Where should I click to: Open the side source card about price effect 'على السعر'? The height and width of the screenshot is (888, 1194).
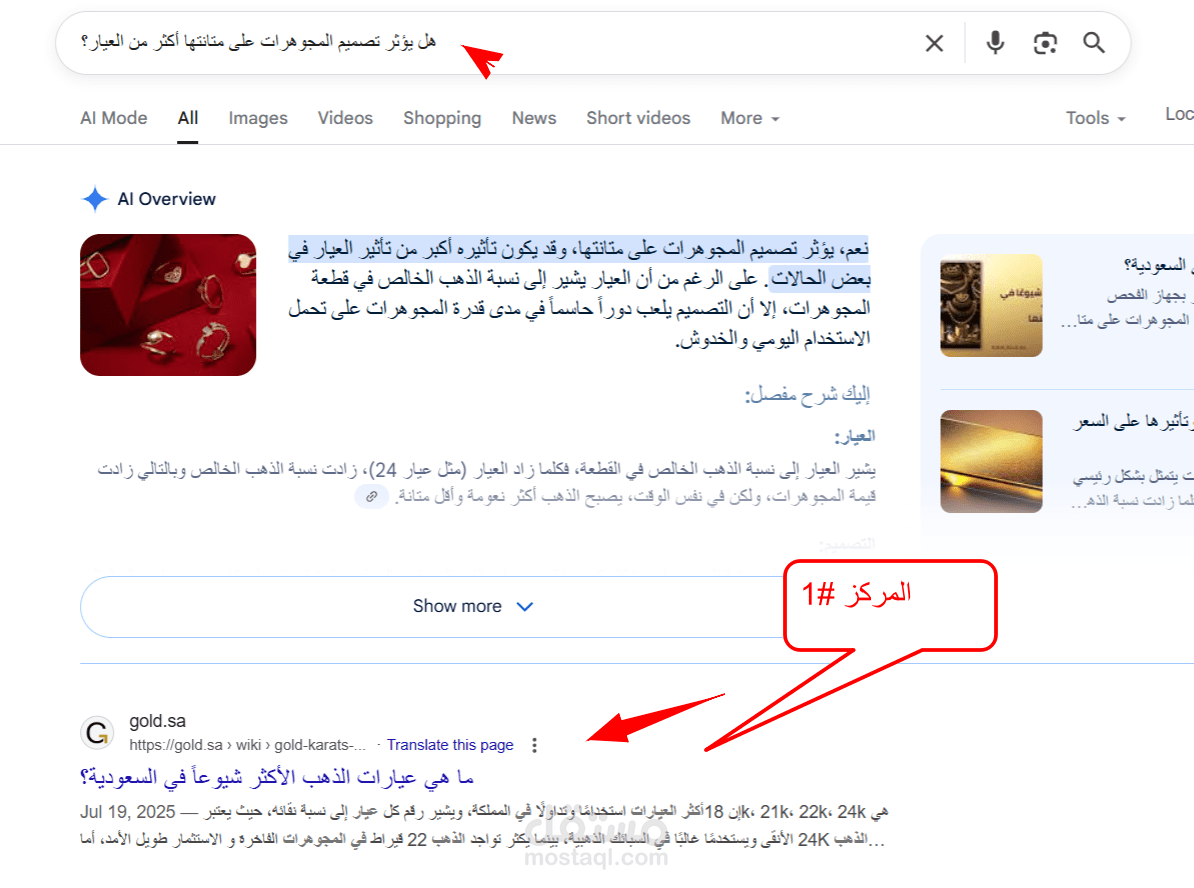pos(1066,462)
